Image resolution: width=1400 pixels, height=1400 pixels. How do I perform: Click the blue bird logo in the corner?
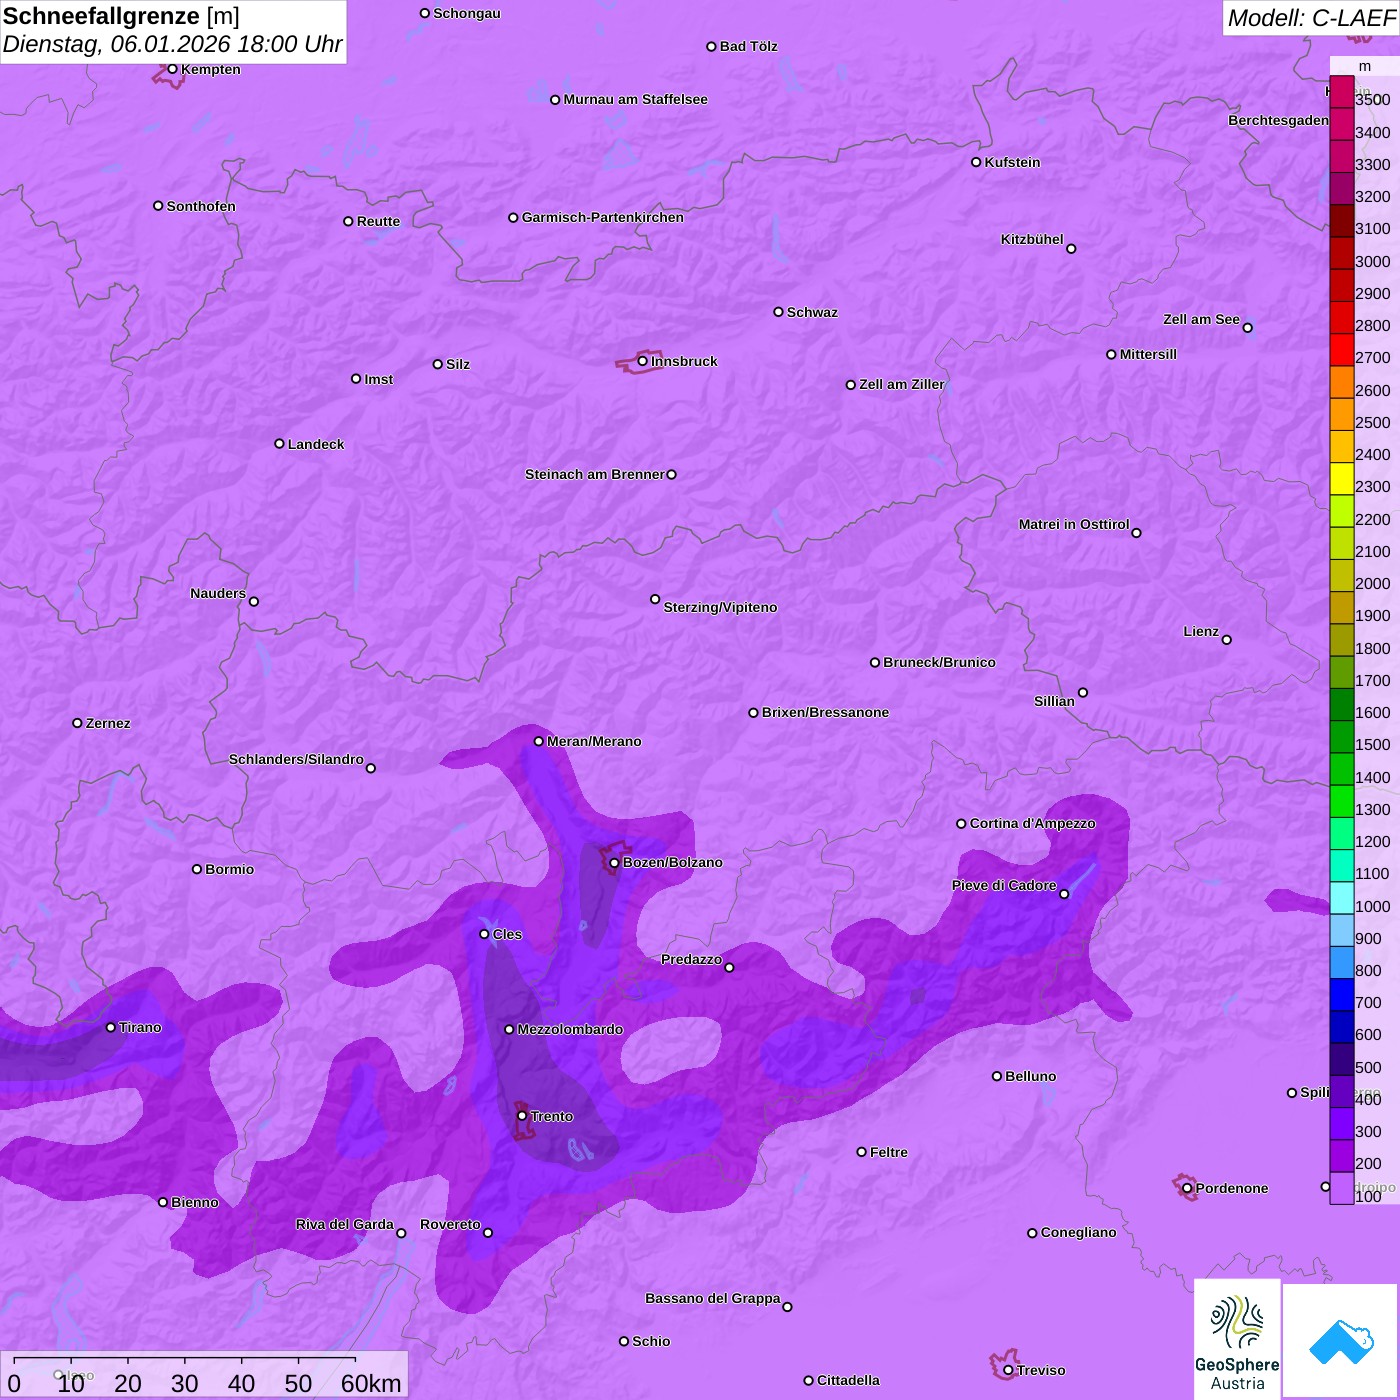[x=1340, y=1340]
